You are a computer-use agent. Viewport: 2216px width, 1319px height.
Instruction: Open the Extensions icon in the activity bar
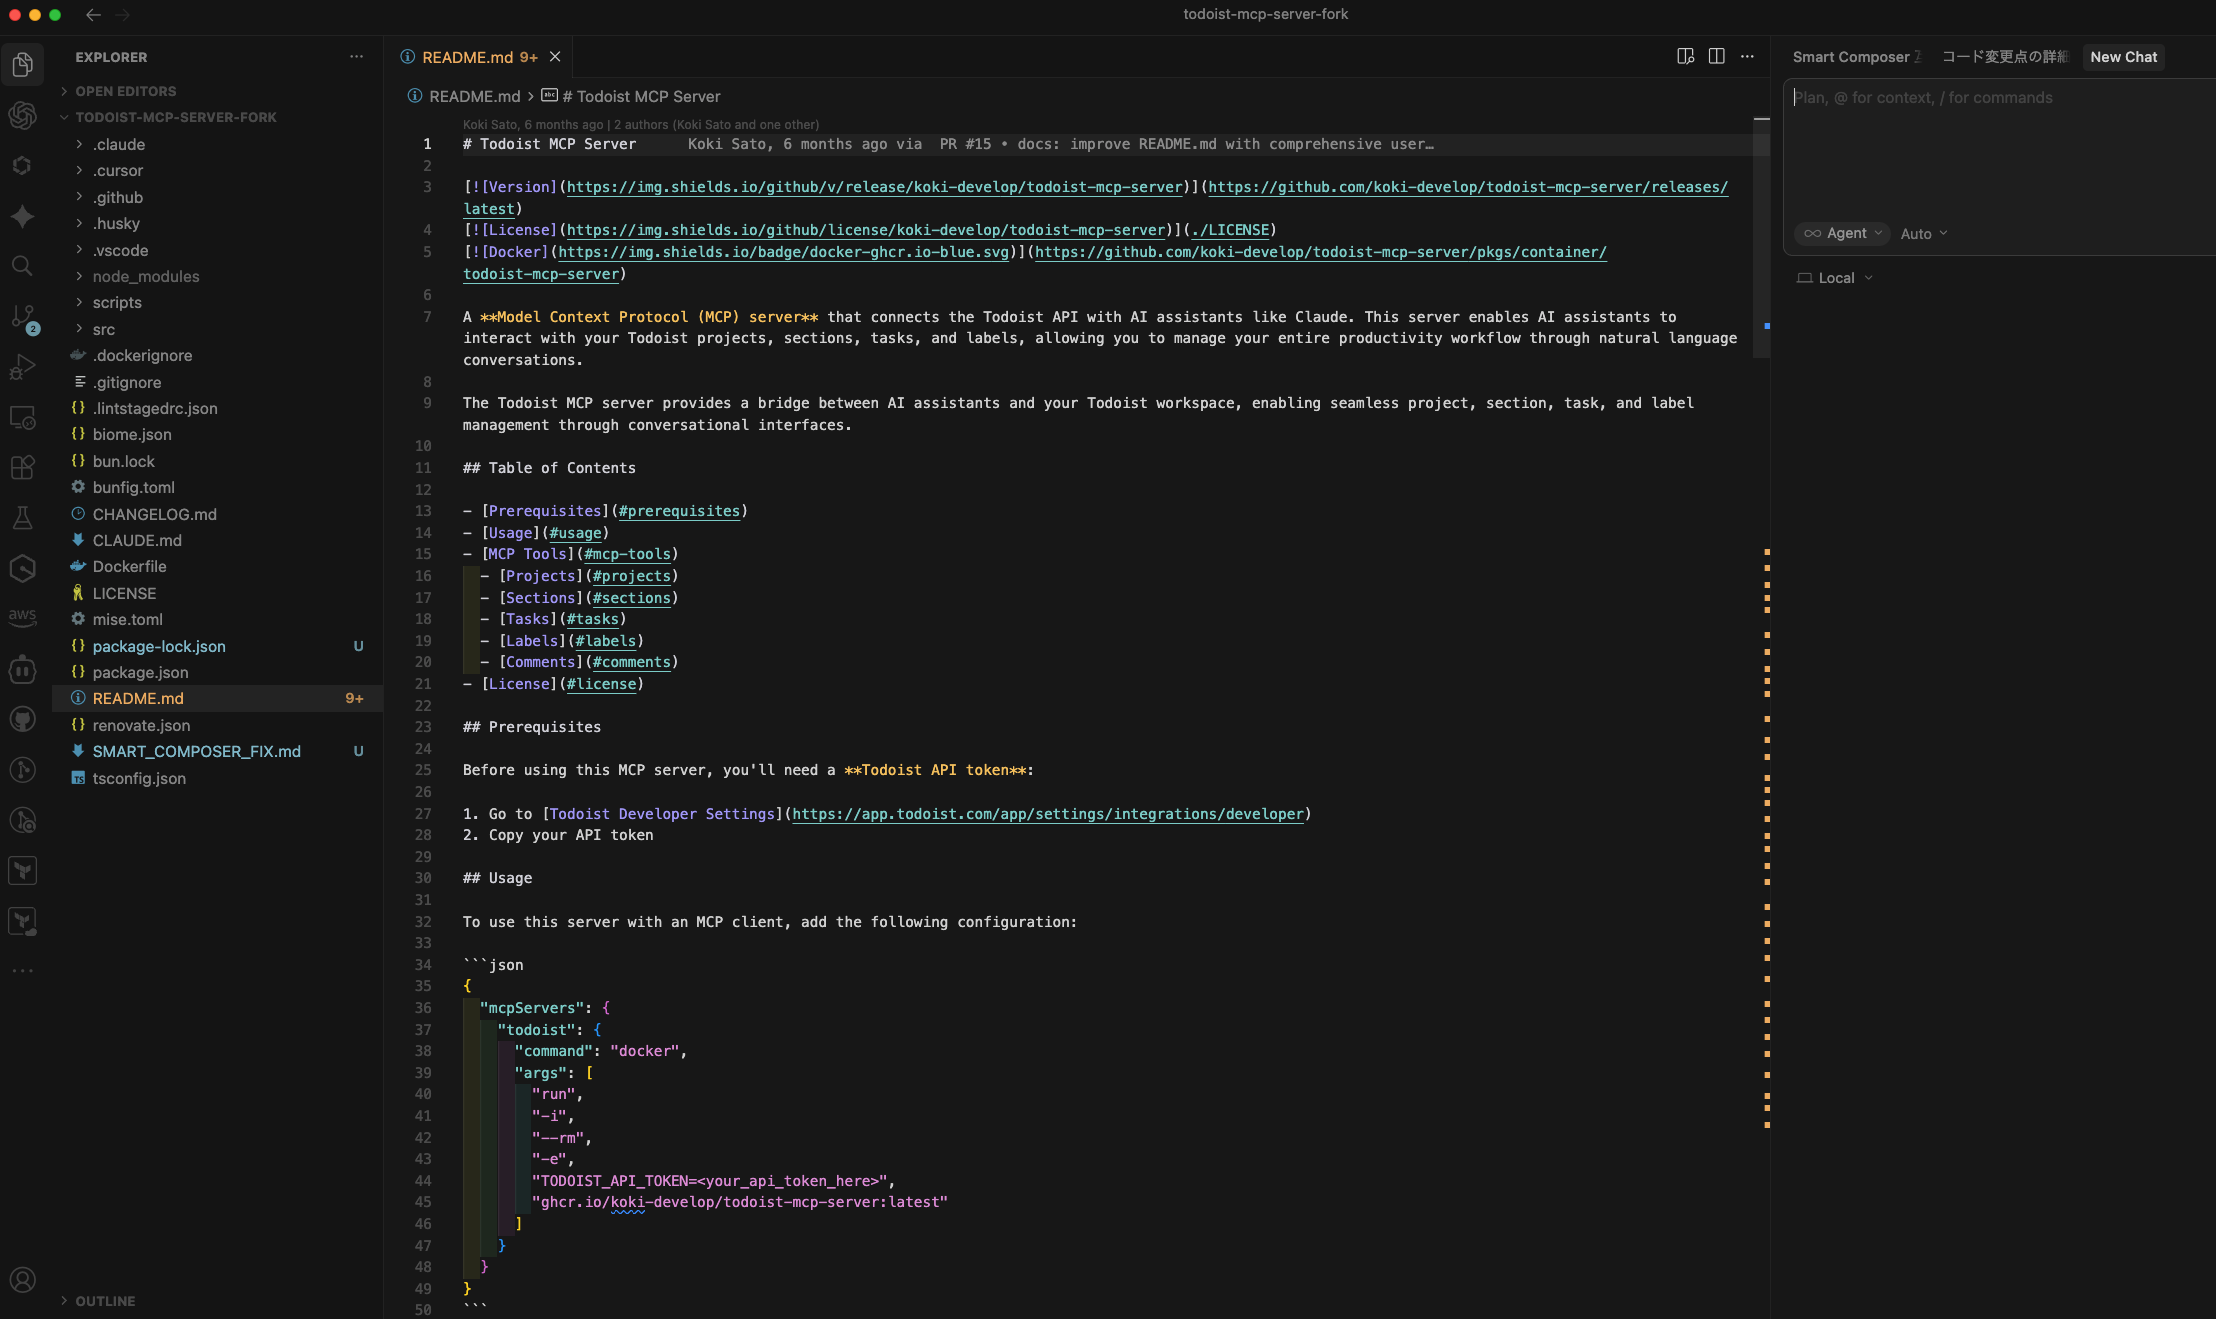click(x=23, y=467)
